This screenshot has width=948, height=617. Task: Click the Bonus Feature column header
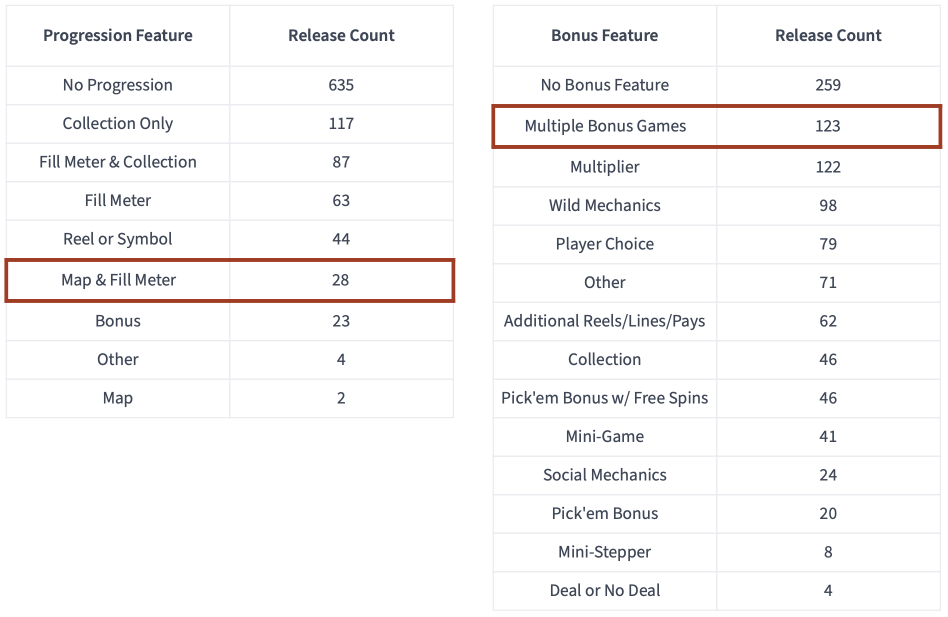click(x=605, y=36)
